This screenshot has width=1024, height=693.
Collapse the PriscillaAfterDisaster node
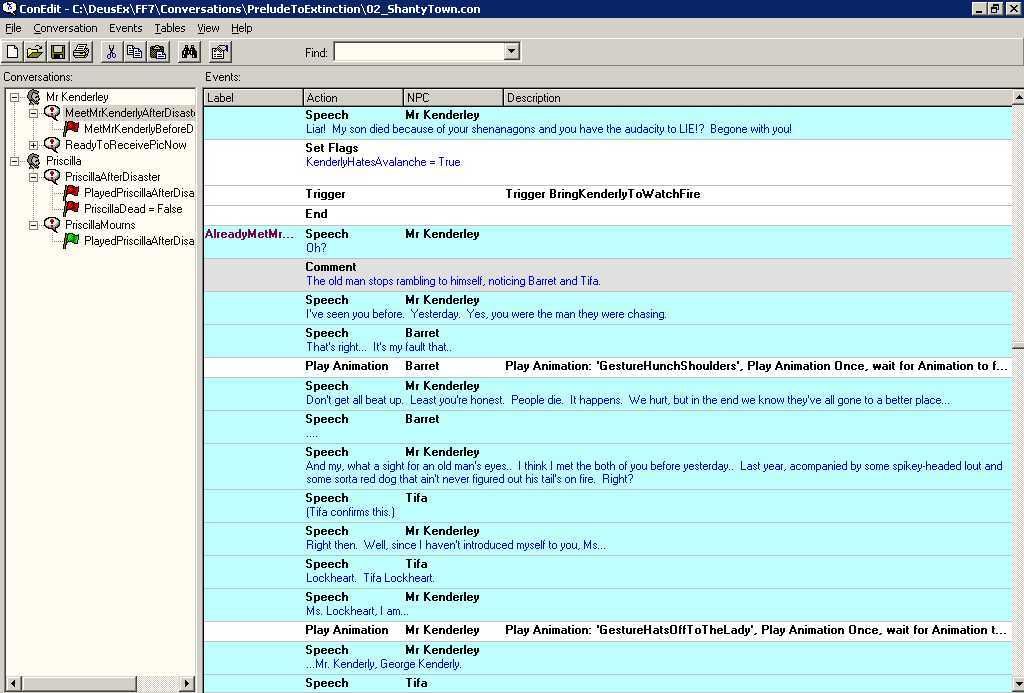33,177
